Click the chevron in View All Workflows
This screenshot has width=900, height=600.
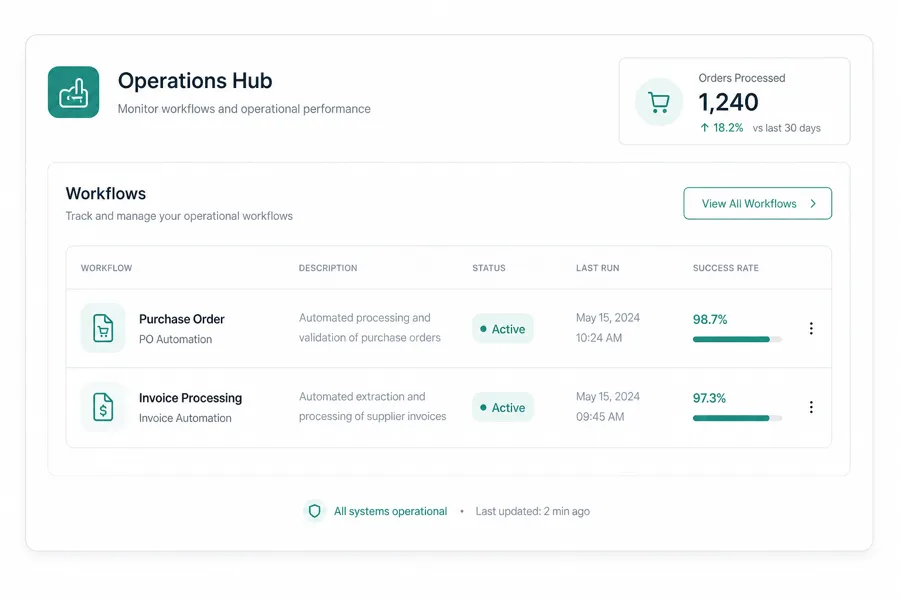[813, 203]
